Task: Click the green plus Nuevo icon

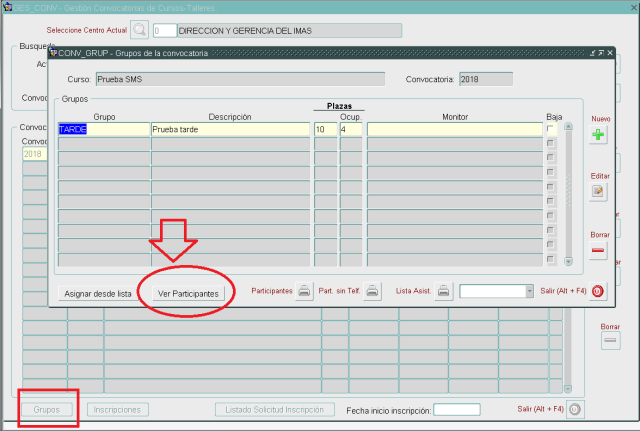Action: [x=599, y=135]
